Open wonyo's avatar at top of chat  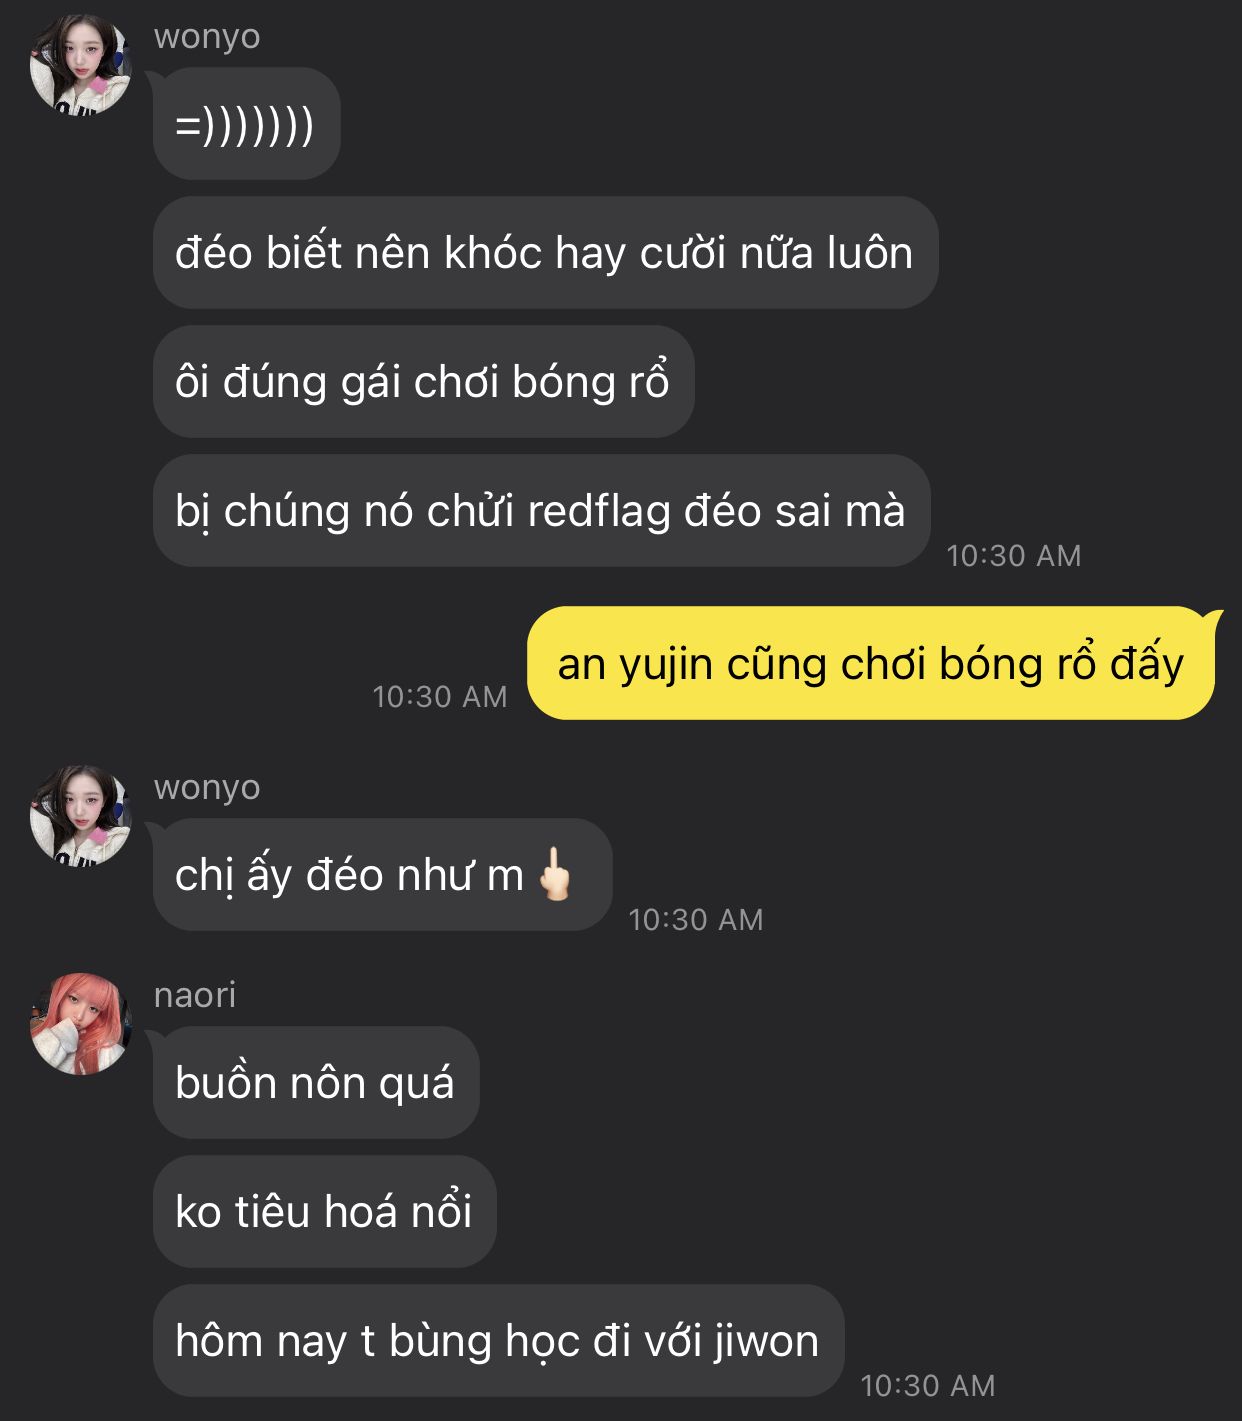(x=81, y=64)
